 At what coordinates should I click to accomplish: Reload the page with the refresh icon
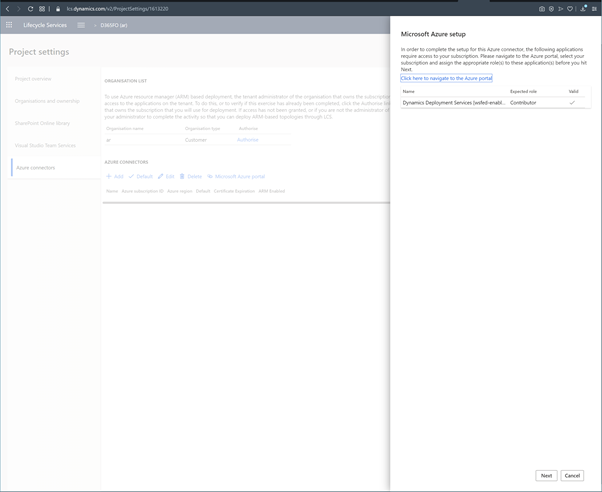tap(30, 8)
